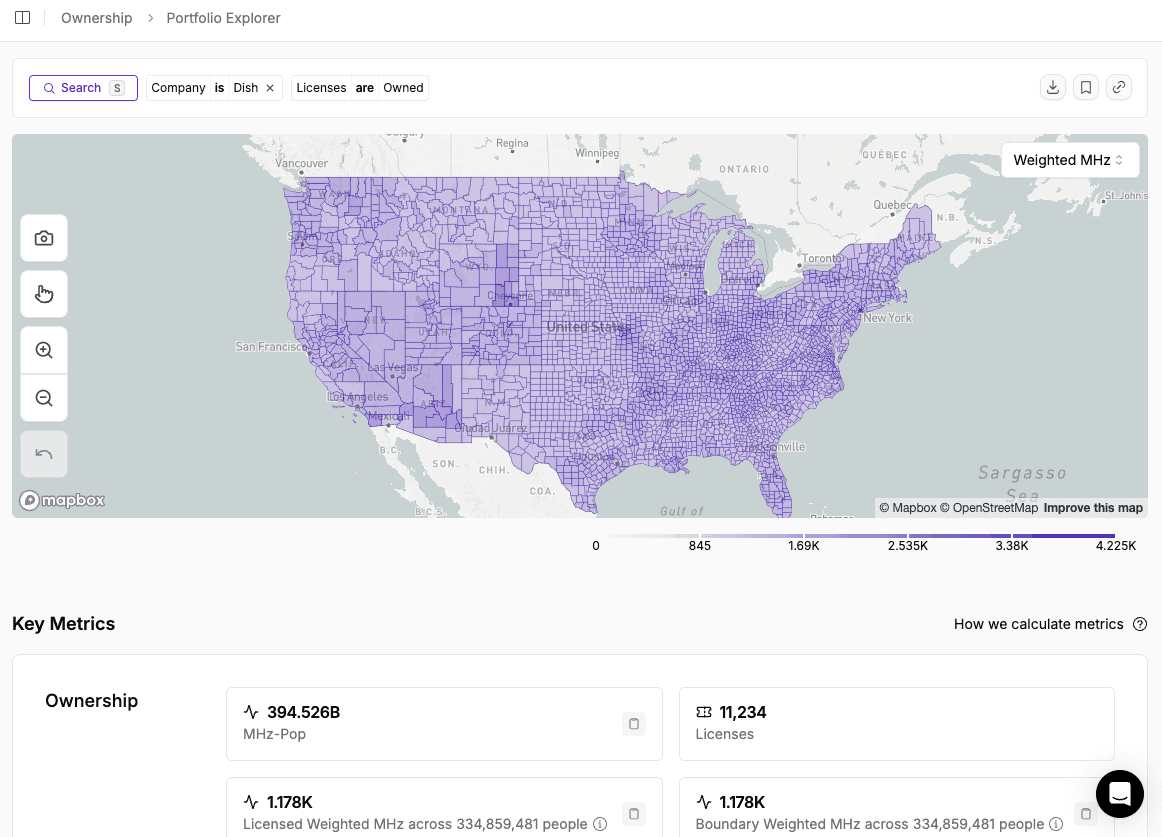This screenshot has width=1162, height=837.
Task: Toggle the sidebar panel icon
Action: pos(22,18)
